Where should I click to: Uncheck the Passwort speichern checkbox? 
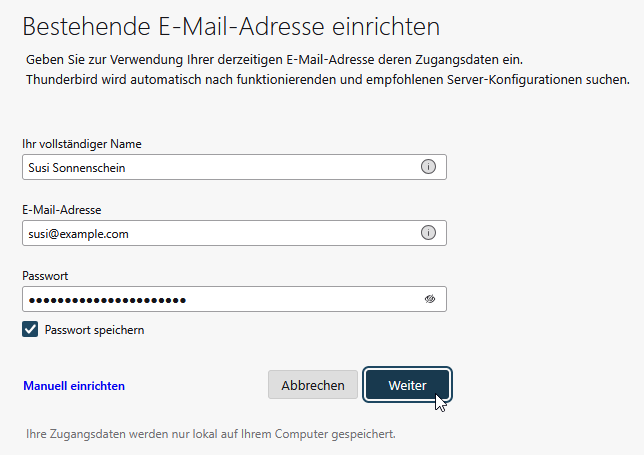tap(30, 329)
